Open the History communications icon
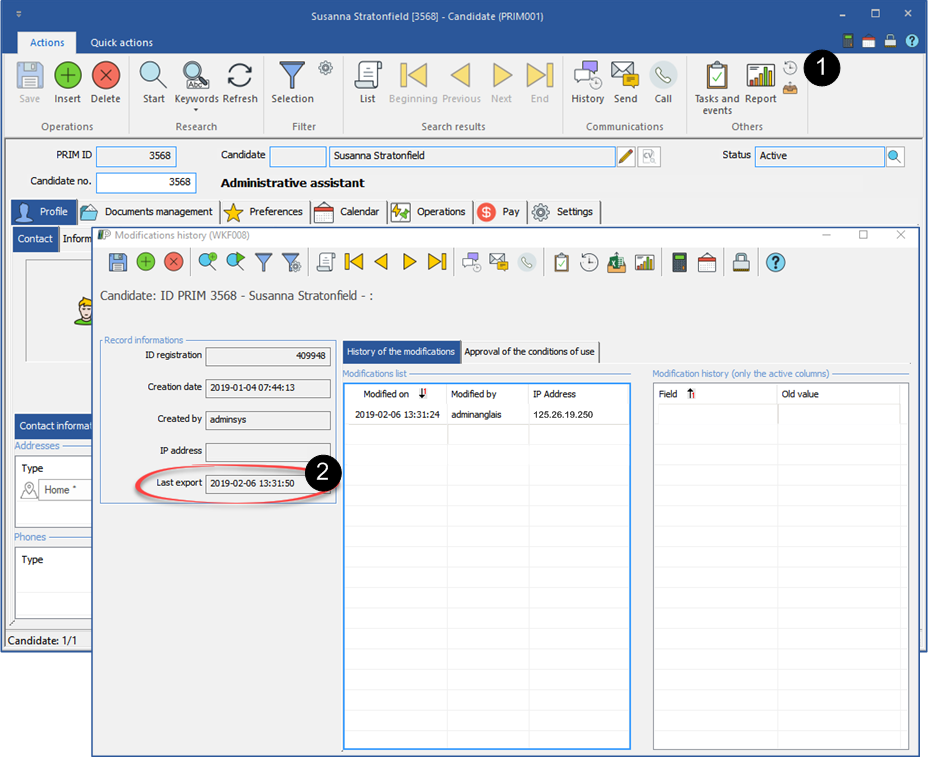The height and width of the screenshot is (757, 928). [x=588, y=75]
